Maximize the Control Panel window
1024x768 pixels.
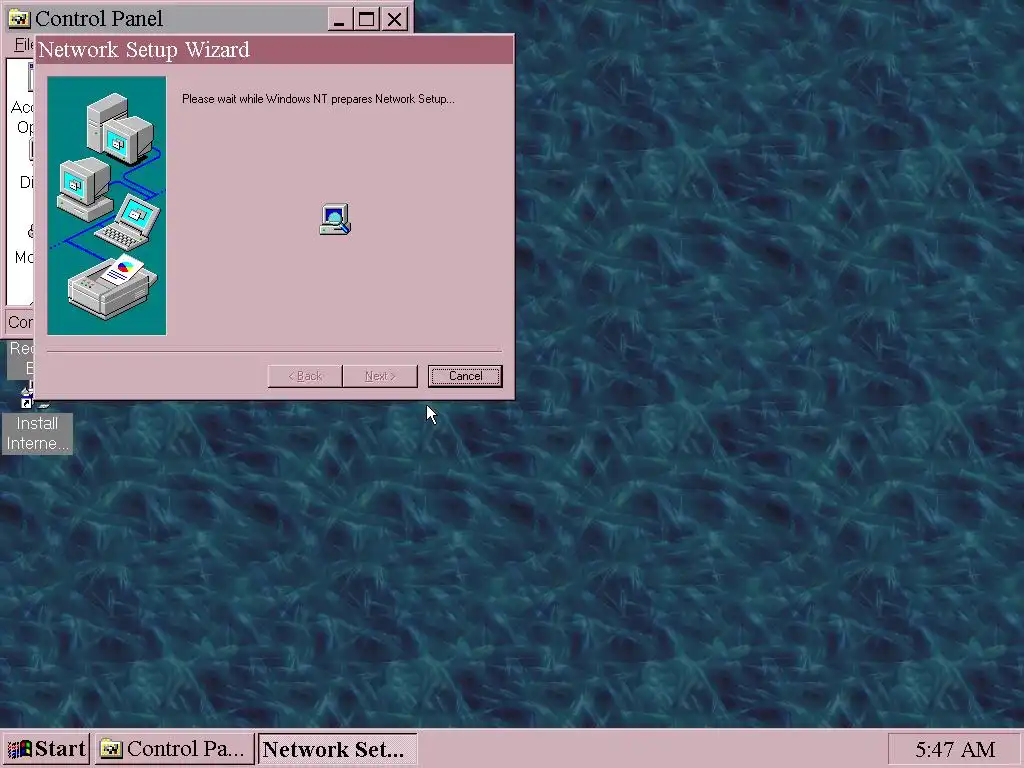point(366,19)
